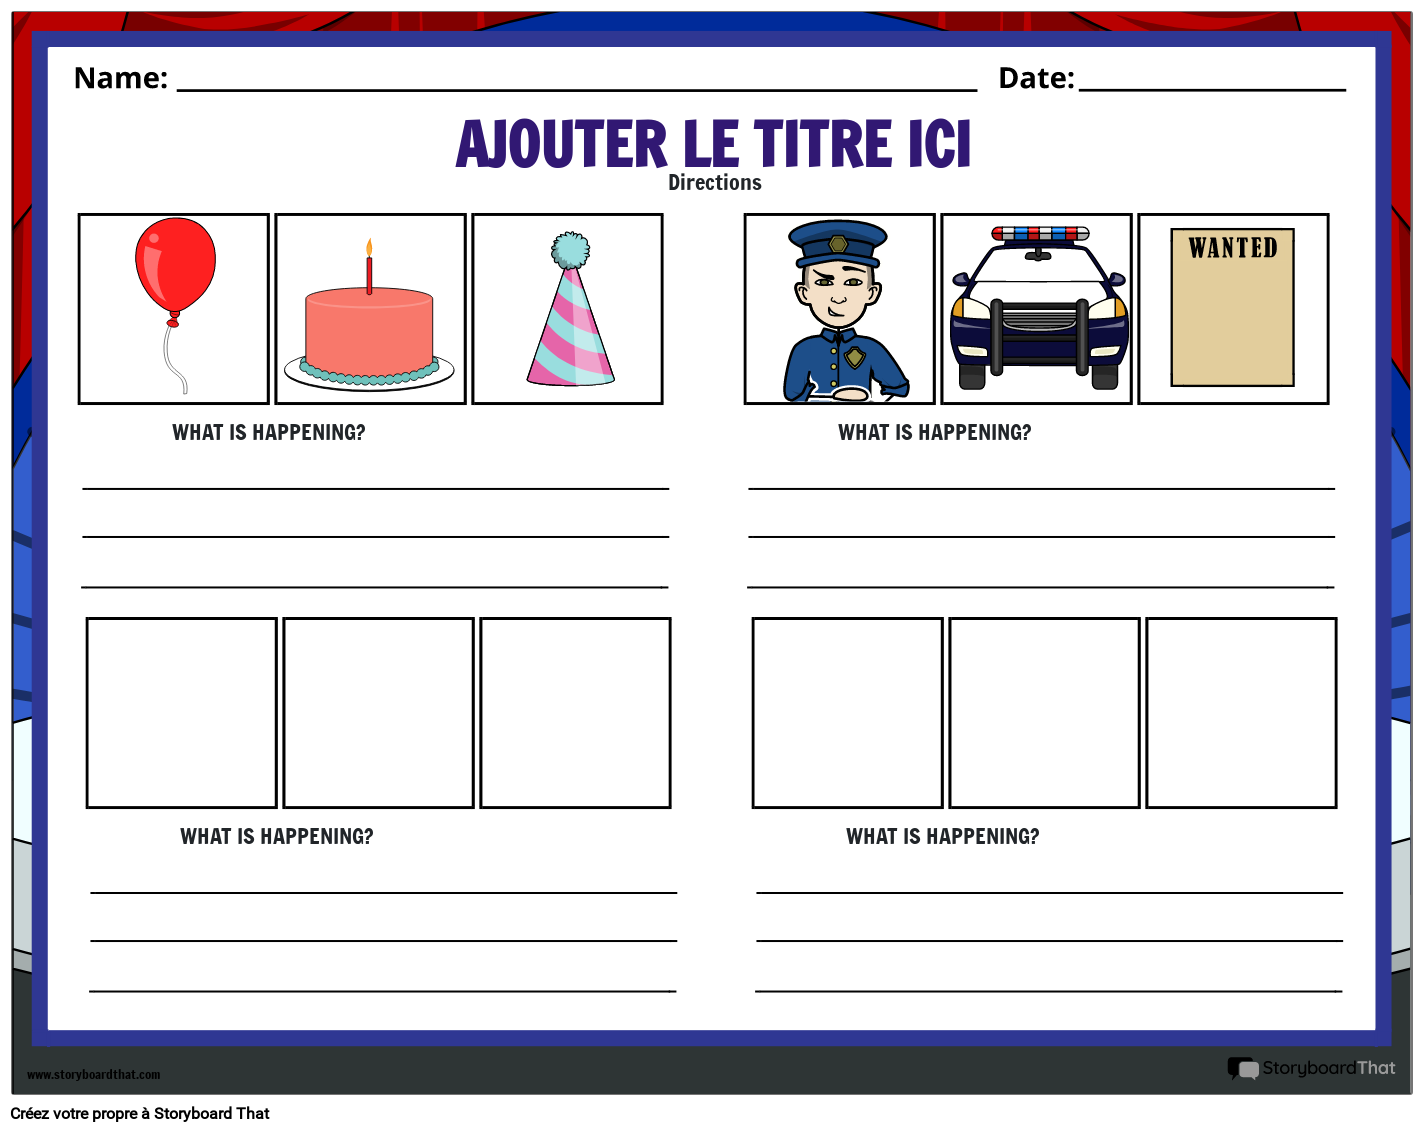Click 'WHAT IS HAPPENING?' under the bottom-right empty boxes

pos(943,837)
